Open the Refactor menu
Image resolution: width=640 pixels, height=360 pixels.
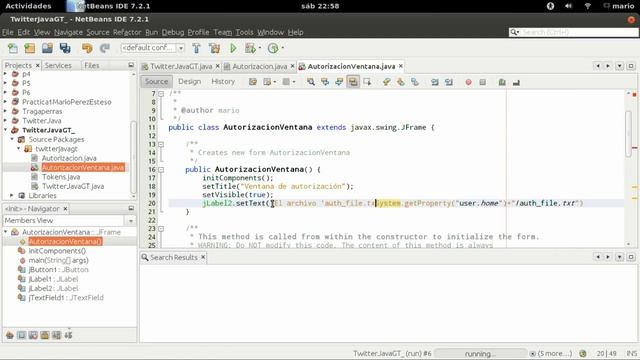click(127, 32)
